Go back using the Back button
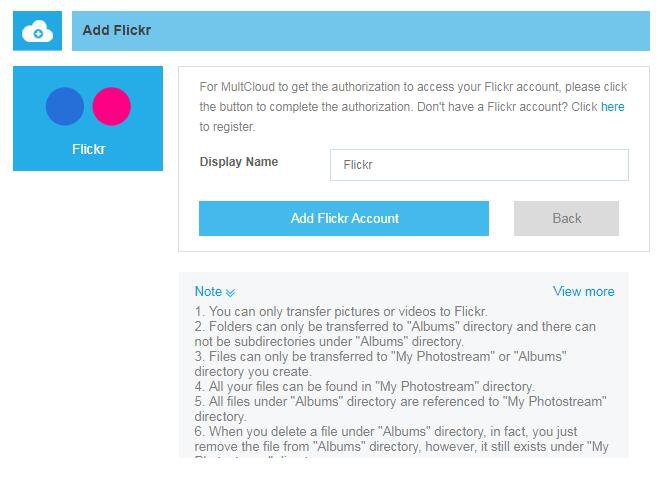Screen dimensions: 661x487 566,218
